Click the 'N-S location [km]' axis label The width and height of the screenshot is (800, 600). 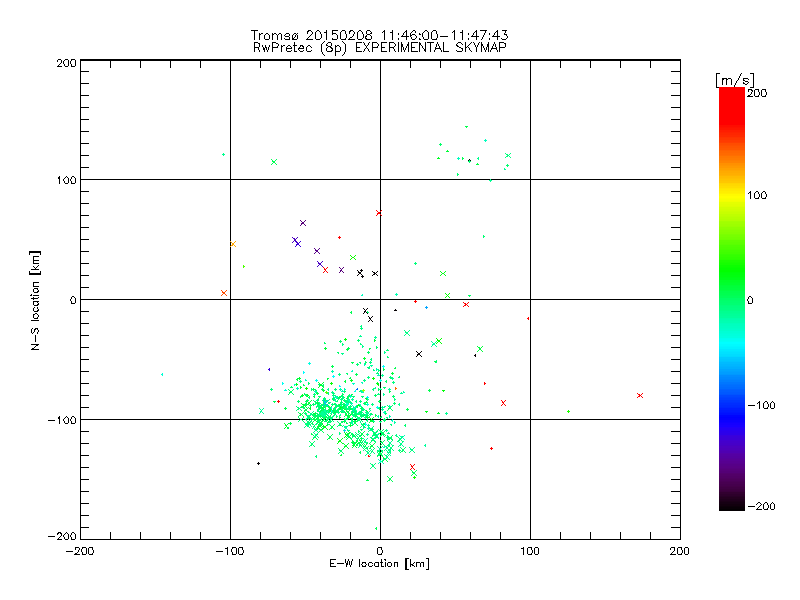pos(35,300)
